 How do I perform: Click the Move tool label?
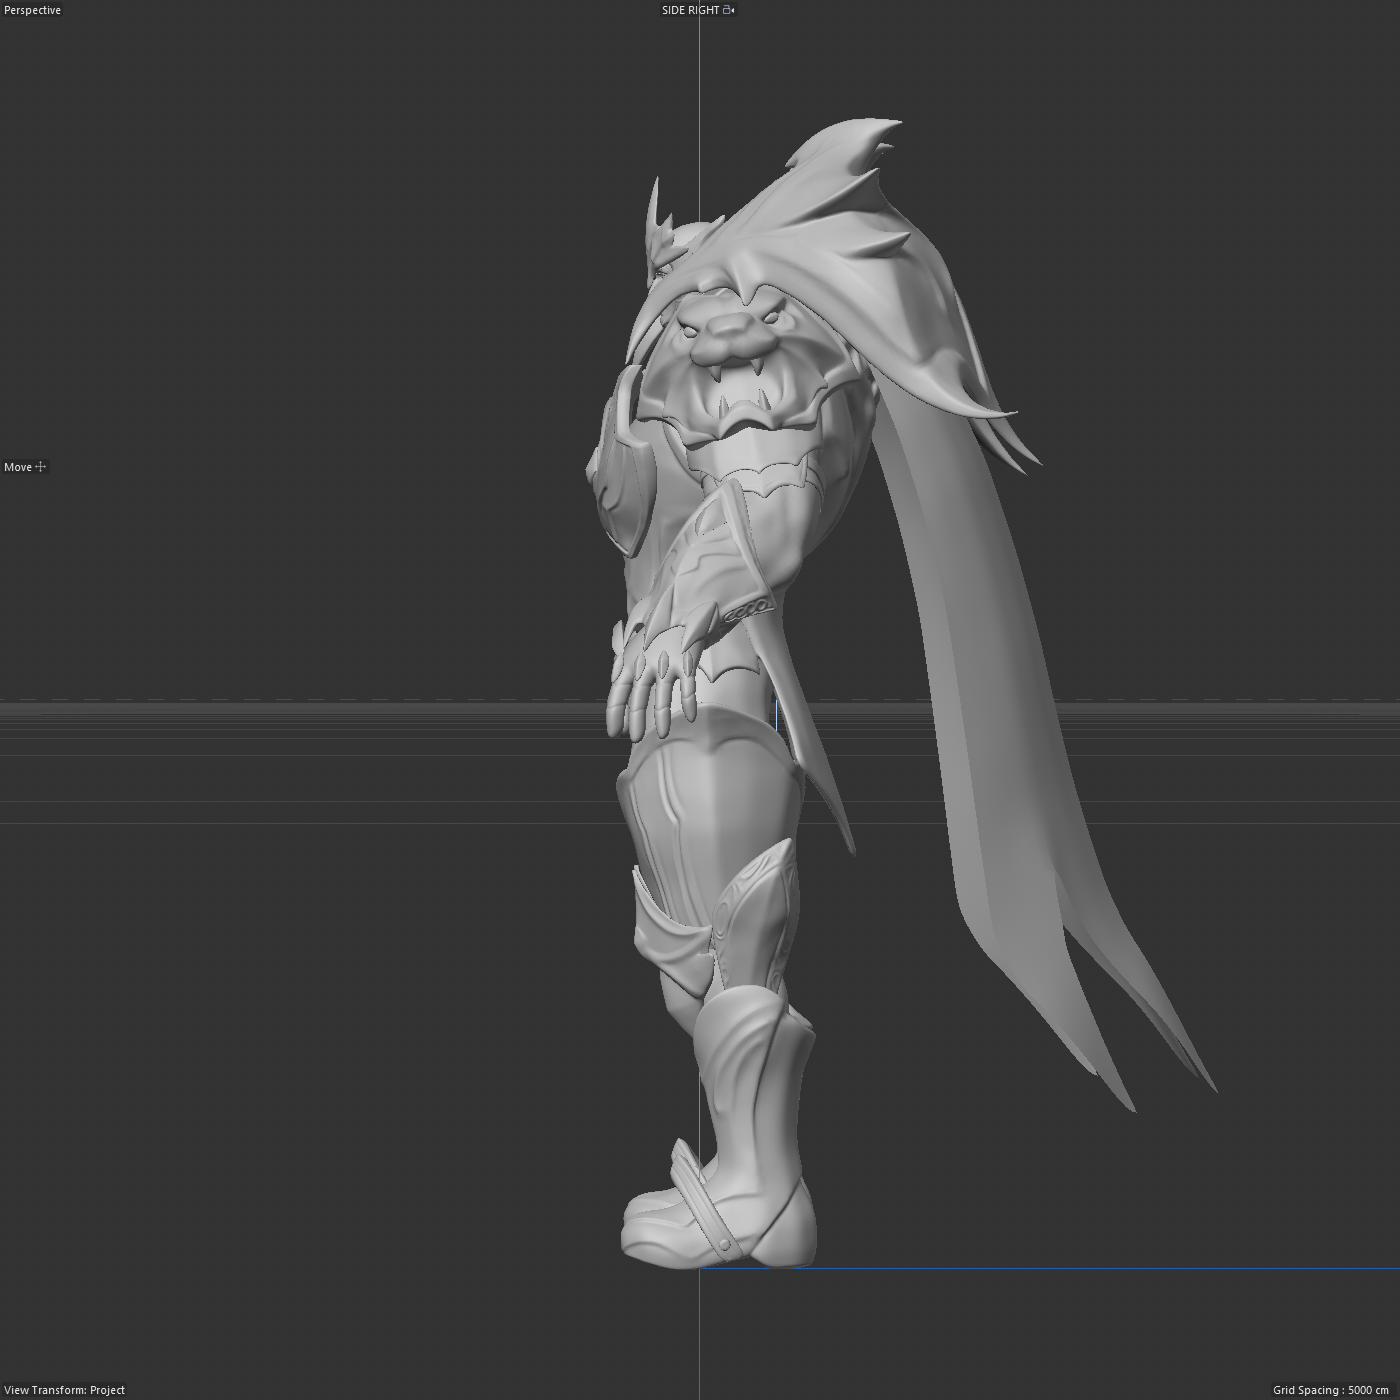pyautogui.click(x=18, y=467)
